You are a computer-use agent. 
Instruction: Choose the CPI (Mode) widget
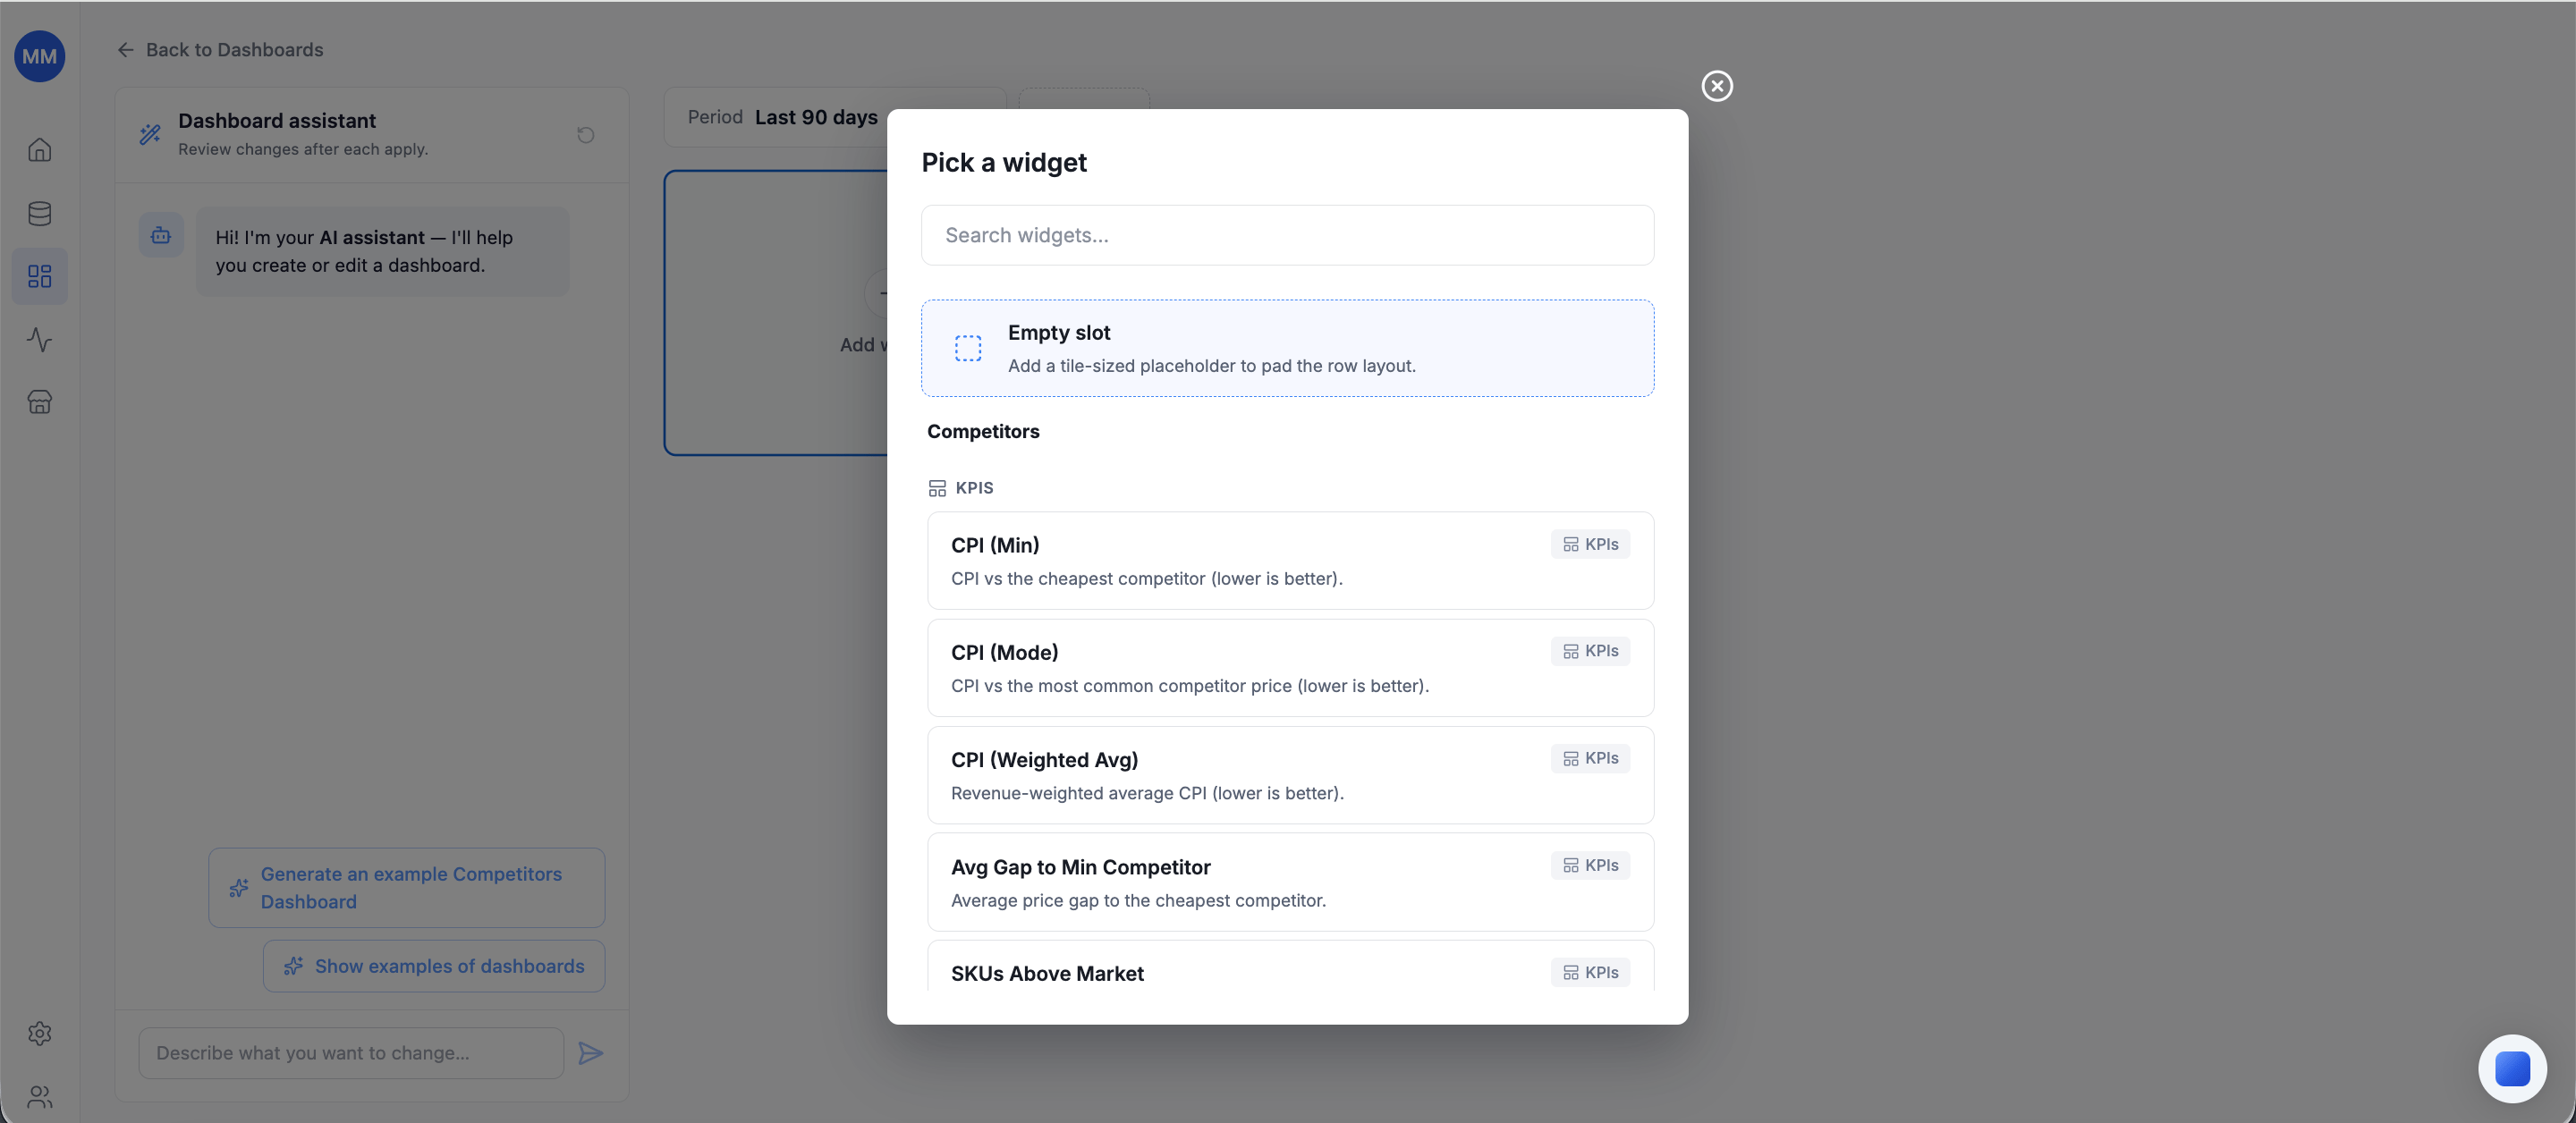coord(1290,668)
